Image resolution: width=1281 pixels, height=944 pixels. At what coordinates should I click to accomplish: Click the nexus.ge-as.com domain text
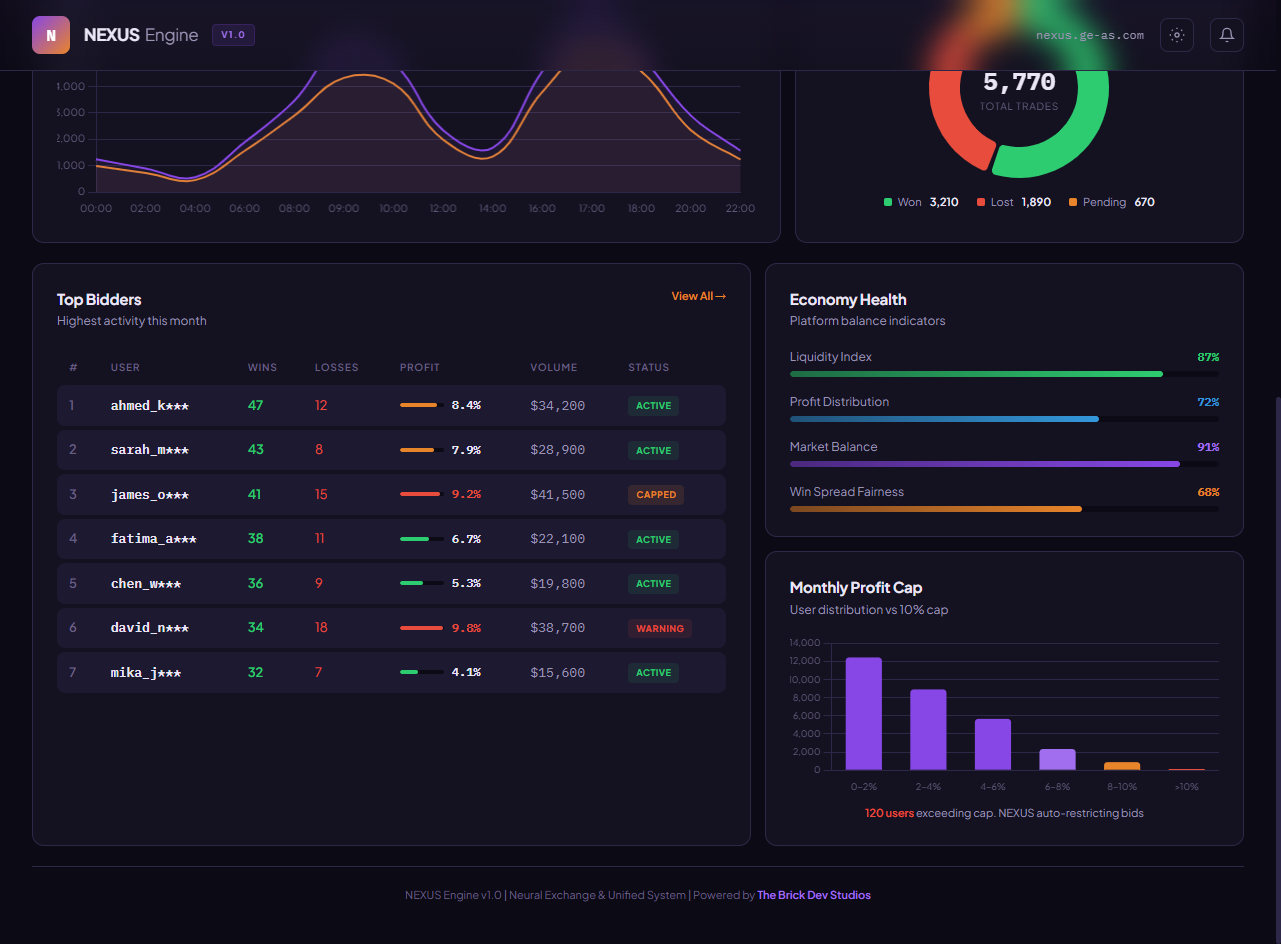point(1089,35)
